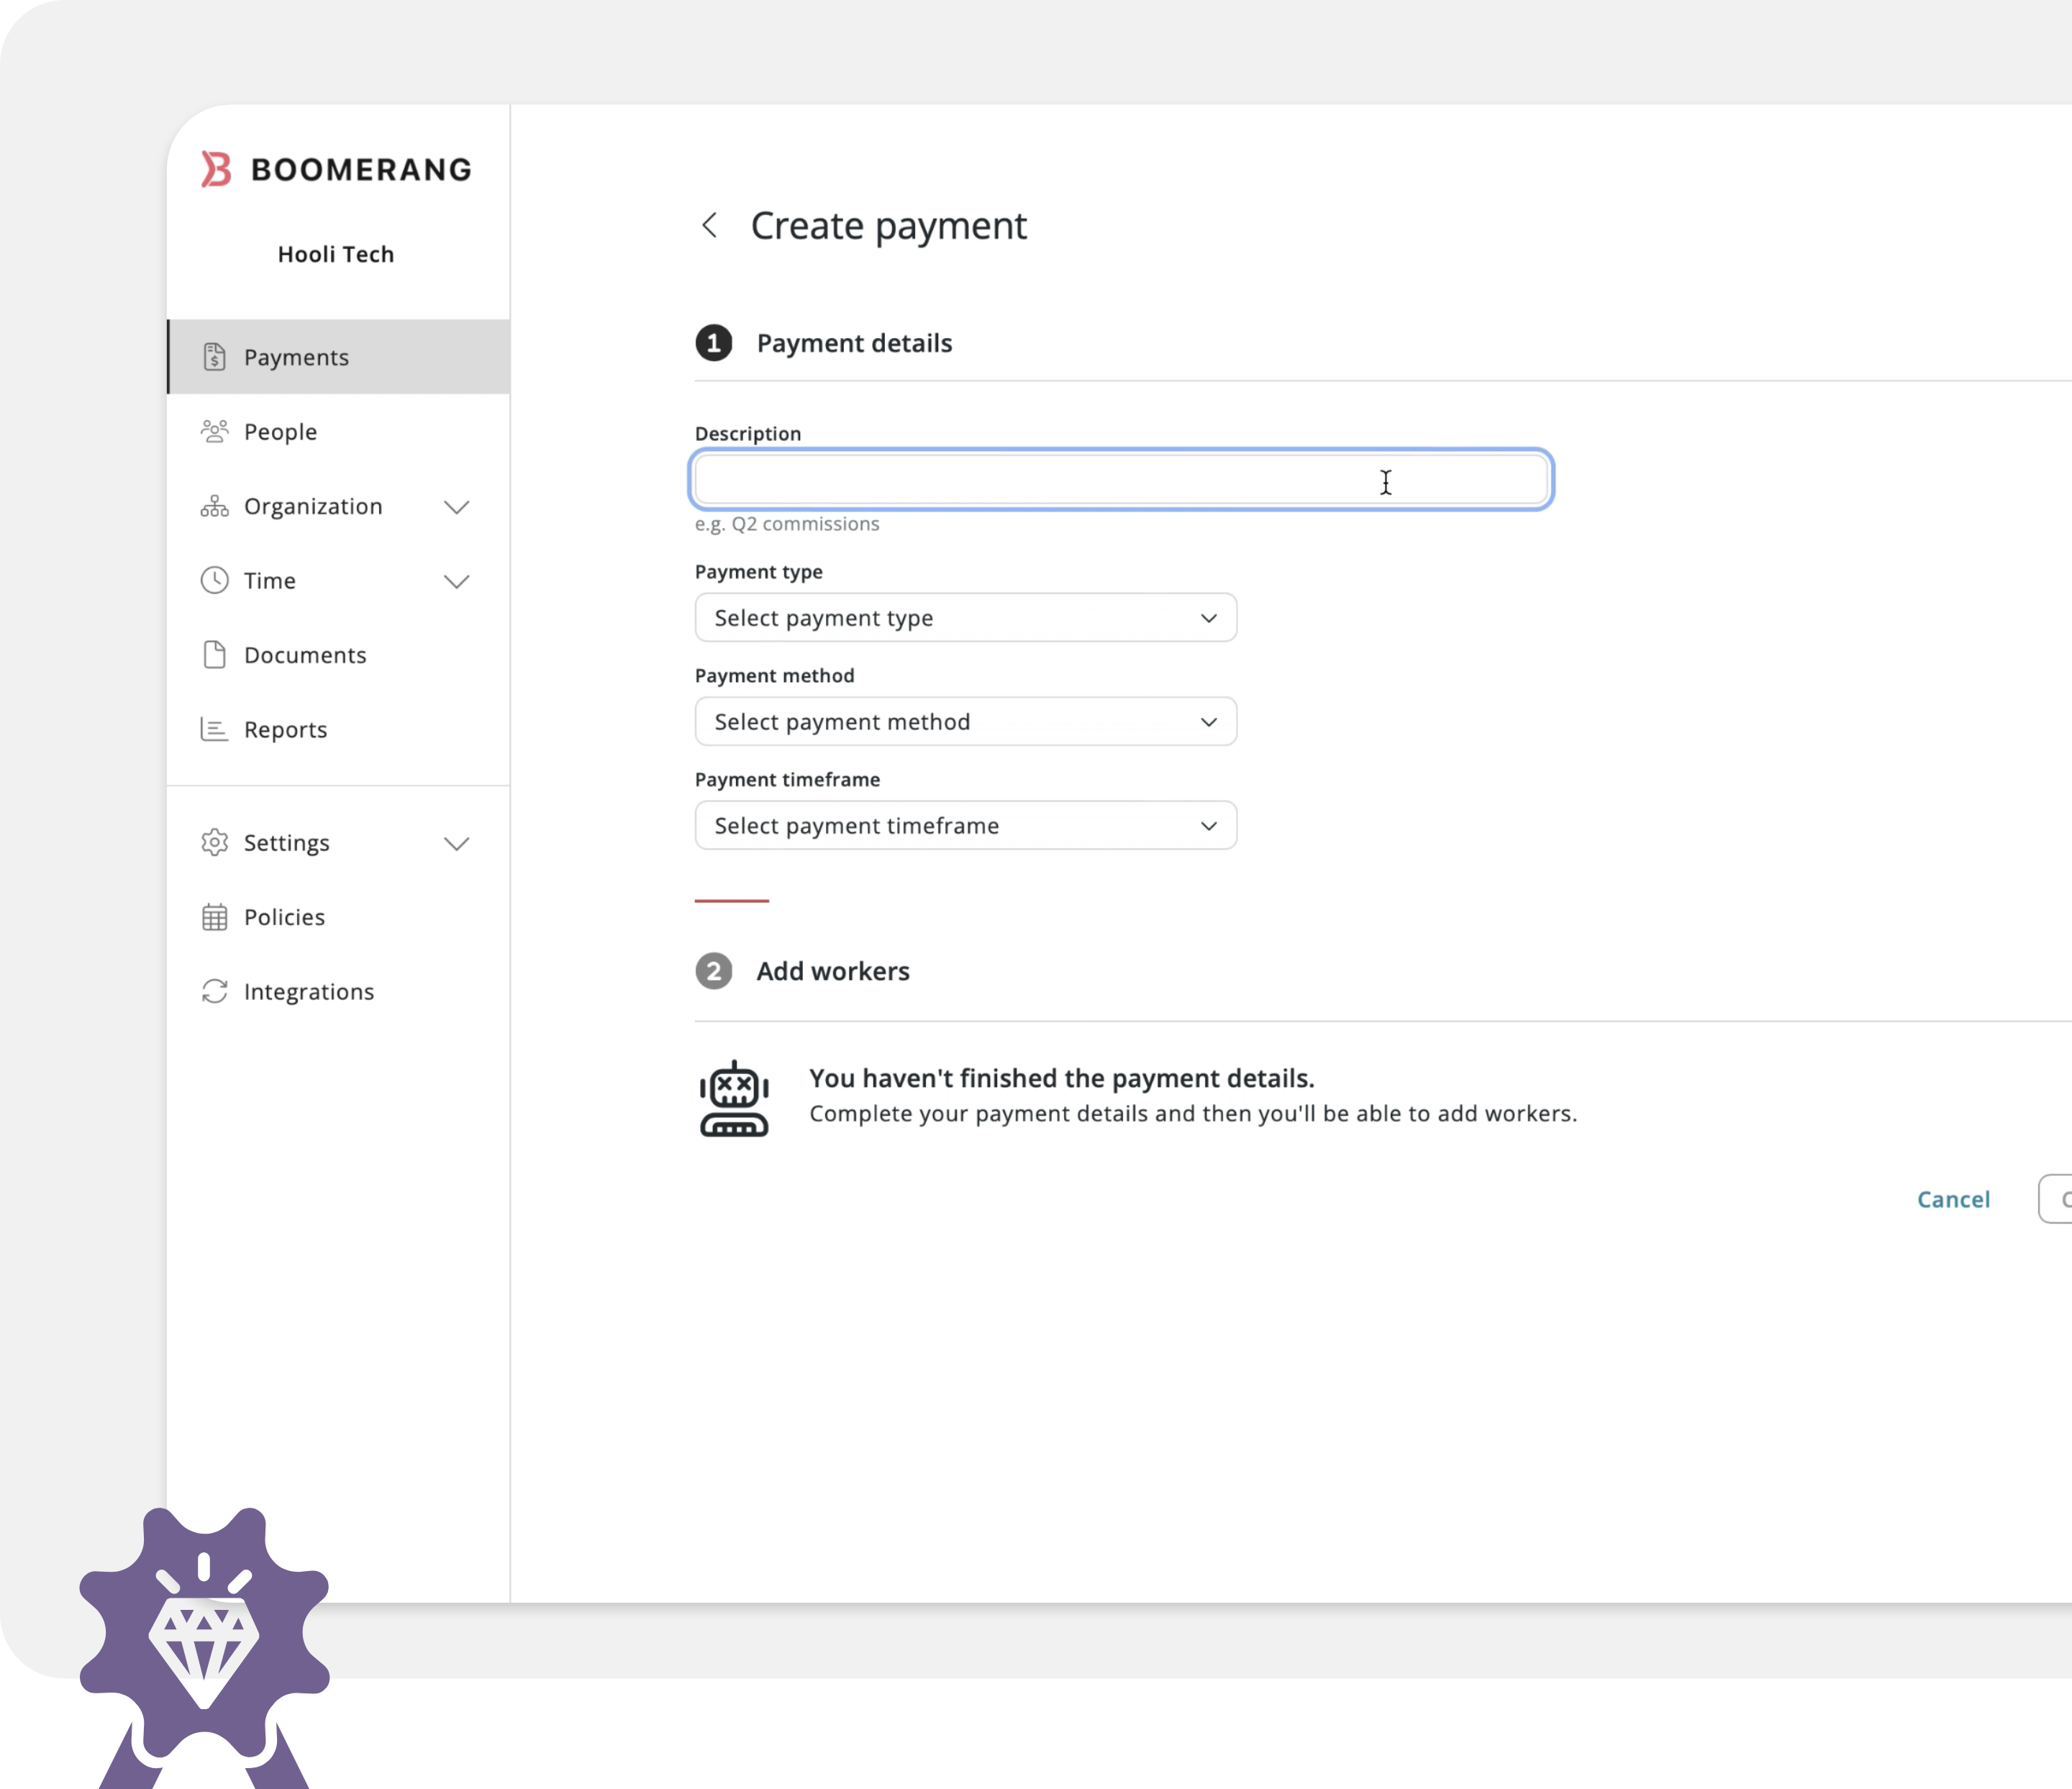This screenshot has height=1789, width=2072.
Task: Open the Select payment timeframe dropdown
Action: (966, 825)
